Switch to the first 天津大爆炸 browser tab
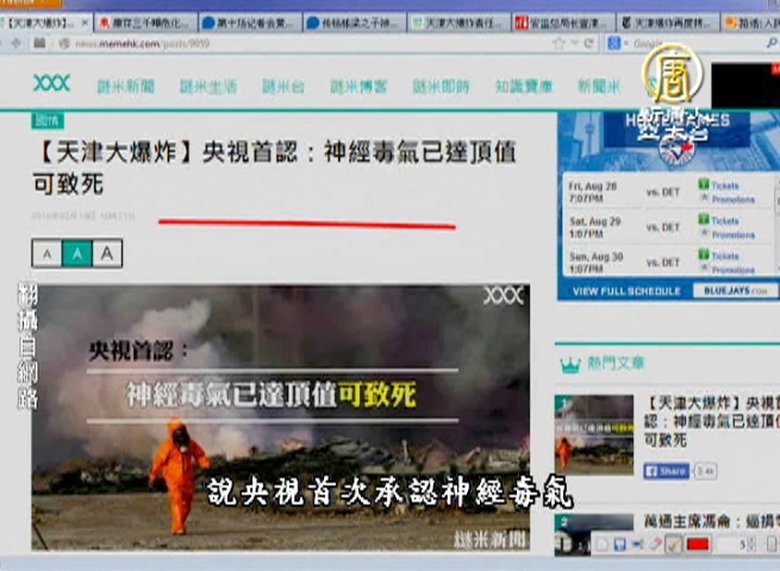The image size is (780, 571). click(45, 21)
